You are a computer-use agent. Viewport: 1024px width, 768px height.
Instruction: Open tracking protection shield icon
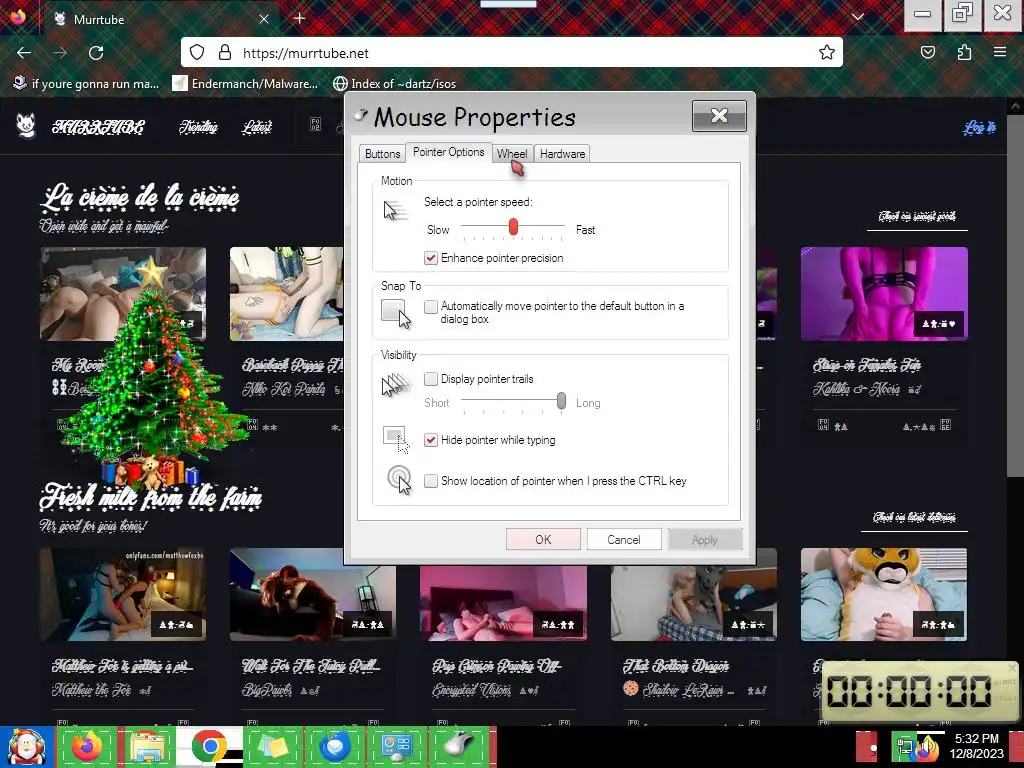(197, 52)
